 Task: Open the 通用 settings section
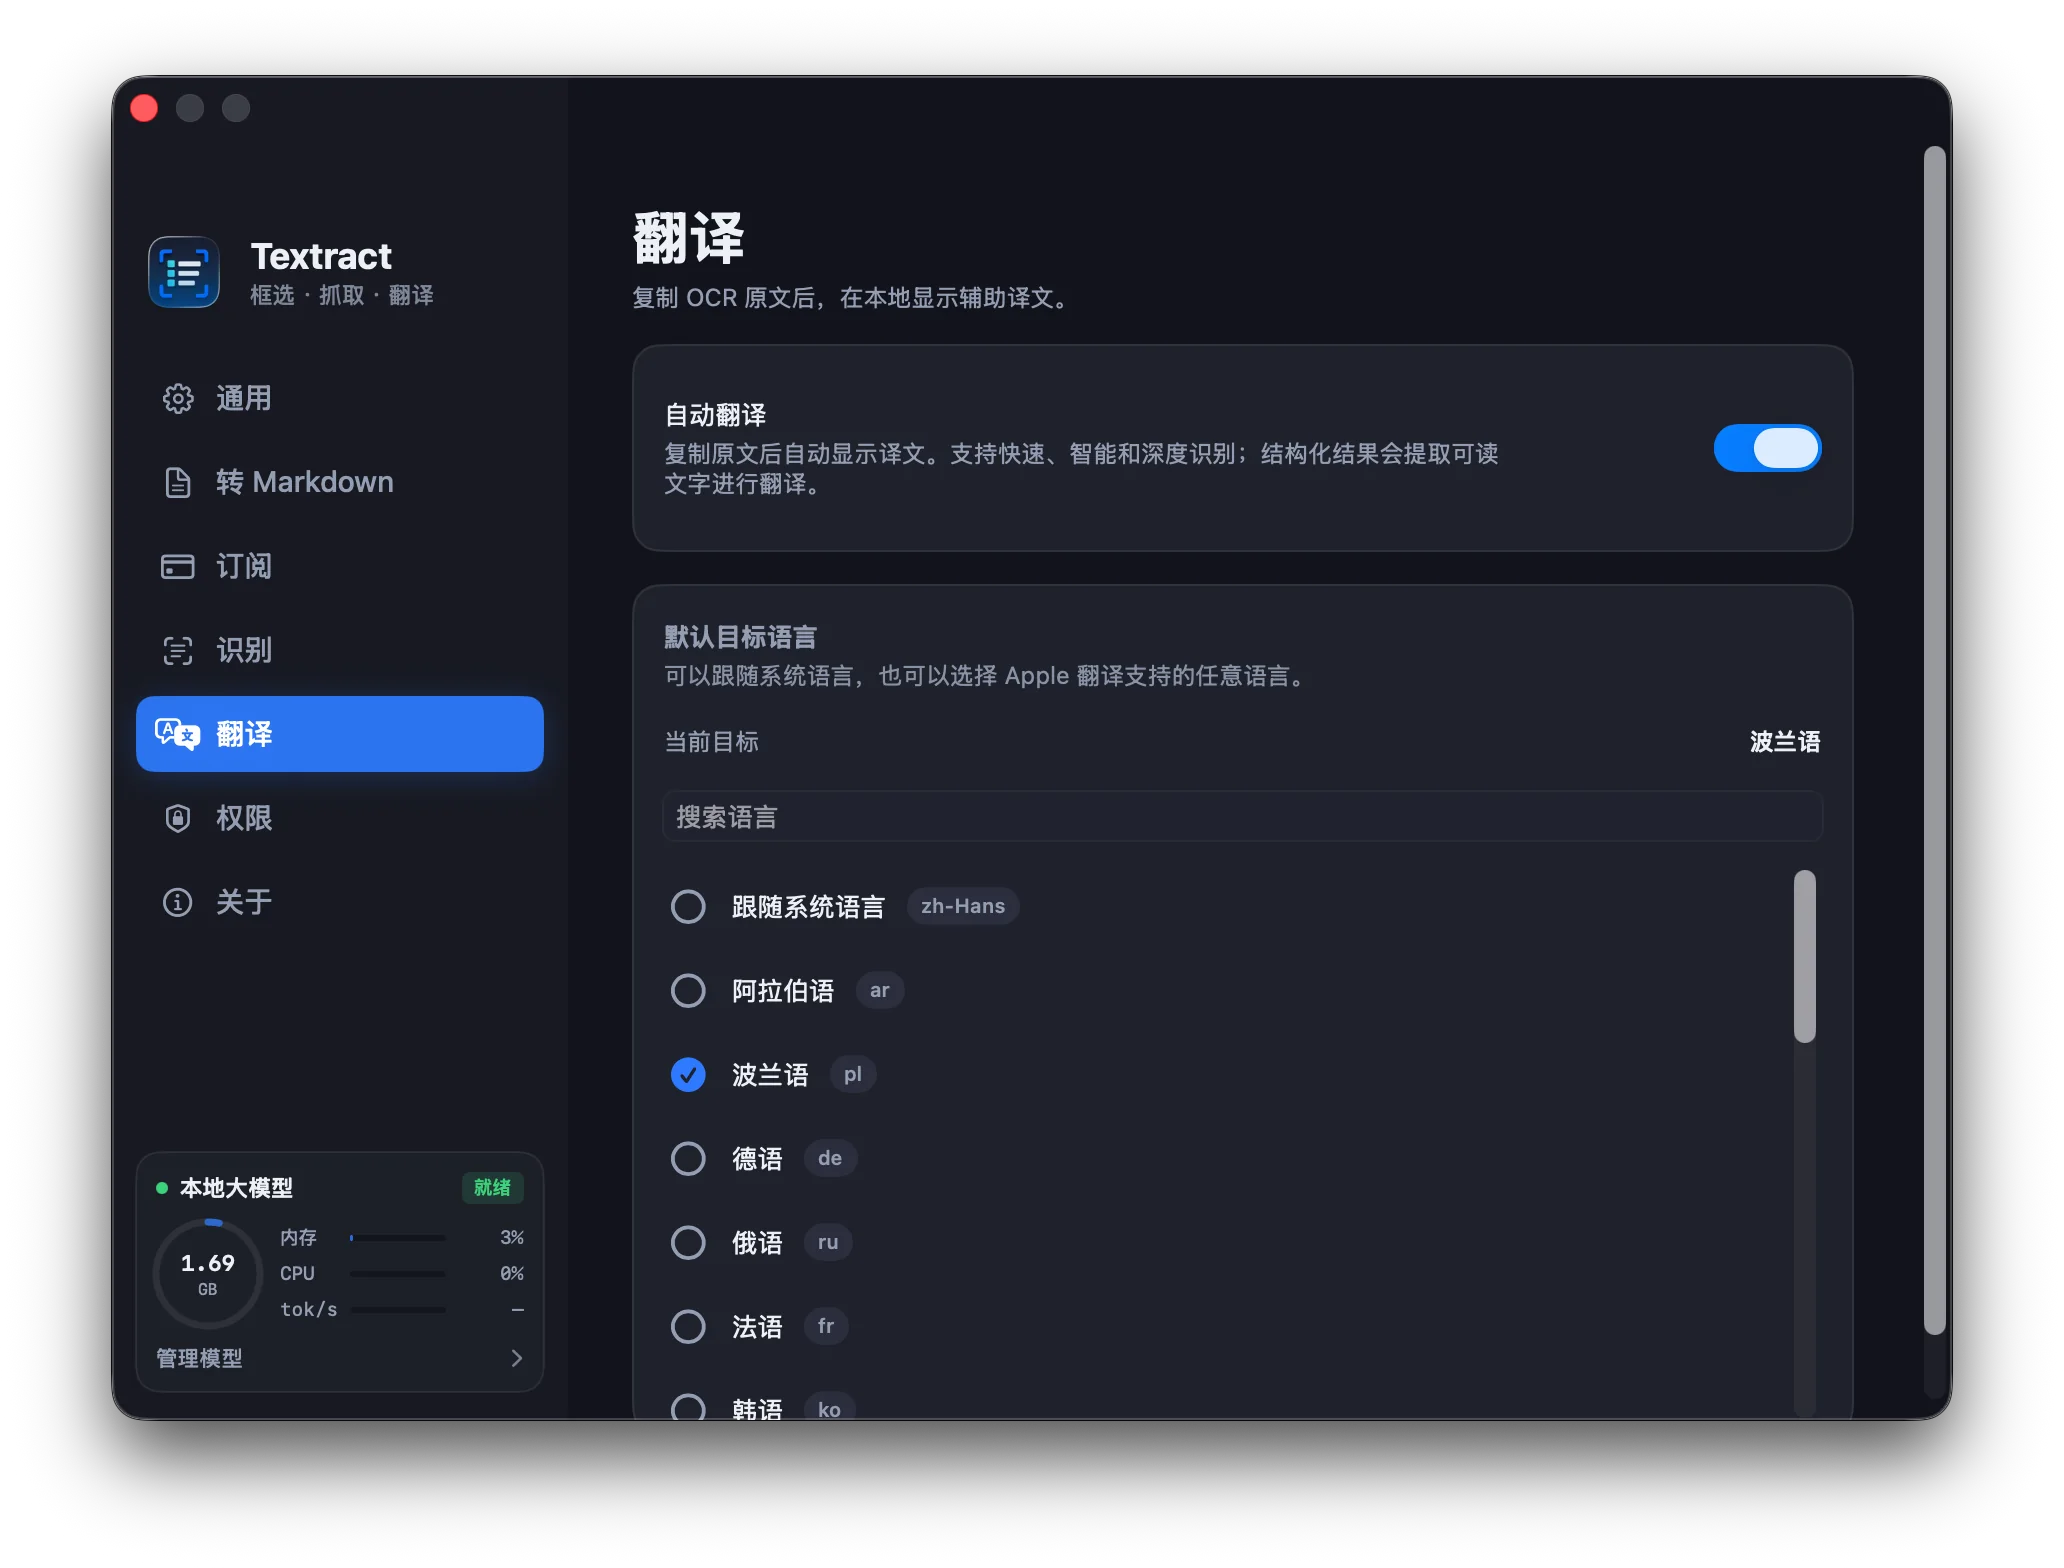340,398
